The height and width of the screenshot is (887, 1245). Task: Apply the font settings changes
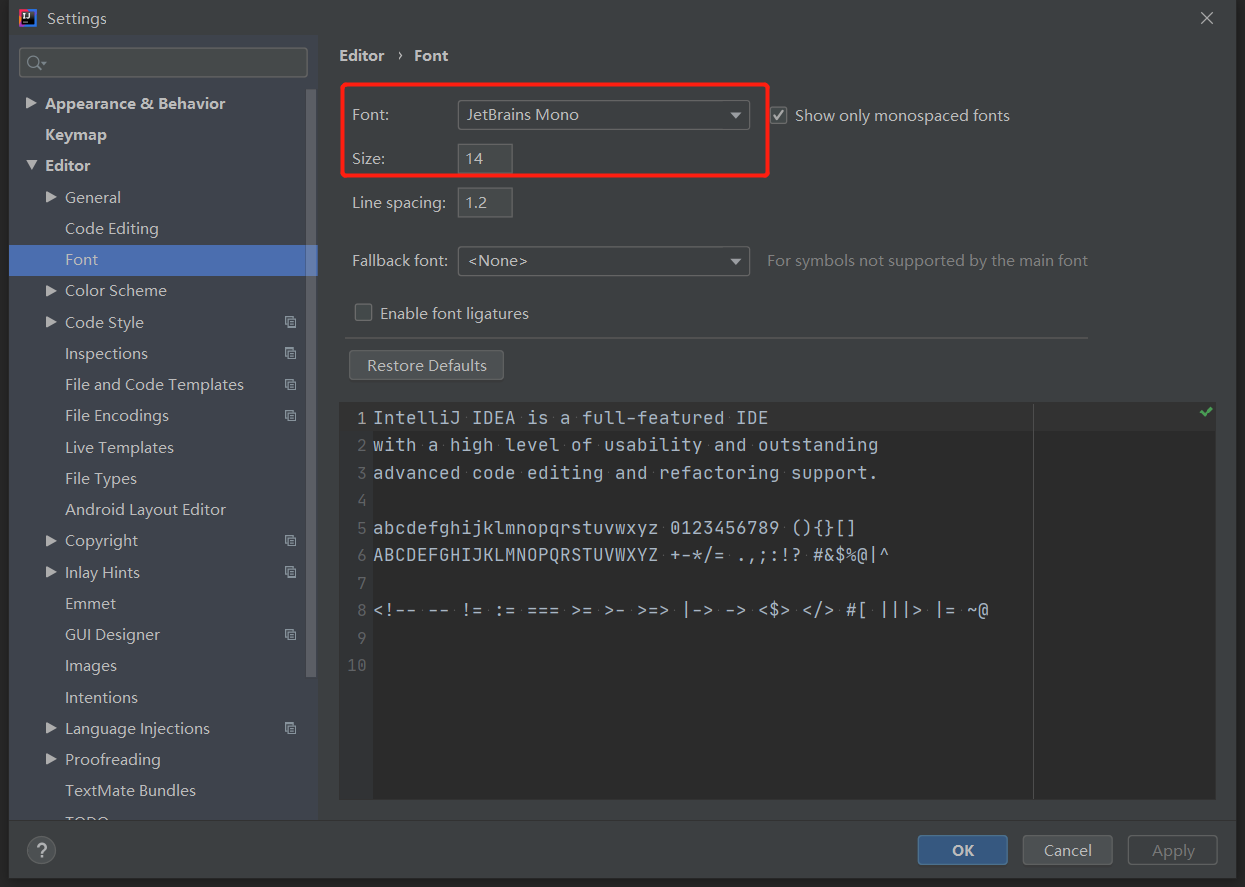1172,850
